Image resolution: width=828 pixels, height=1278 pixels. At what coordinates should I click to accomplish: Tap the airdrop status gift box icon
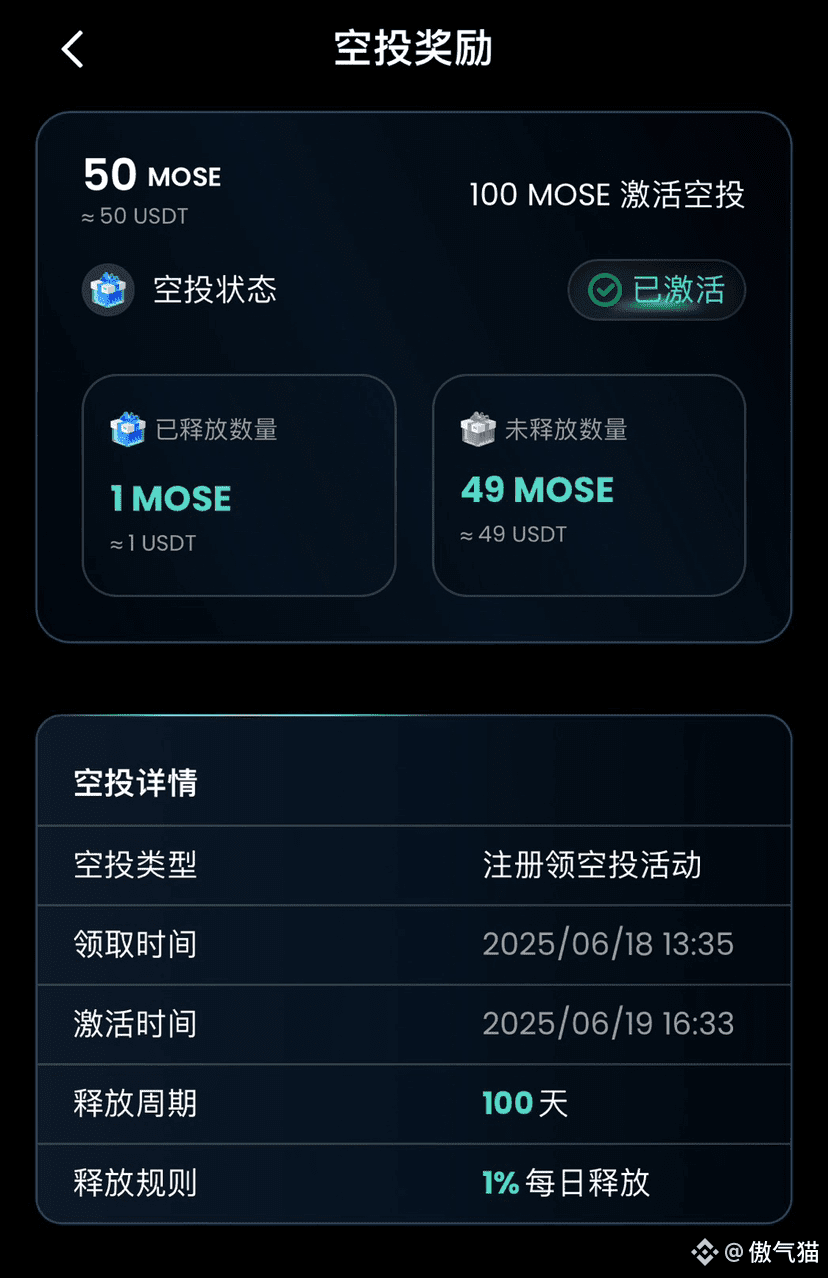coord(108,290)
